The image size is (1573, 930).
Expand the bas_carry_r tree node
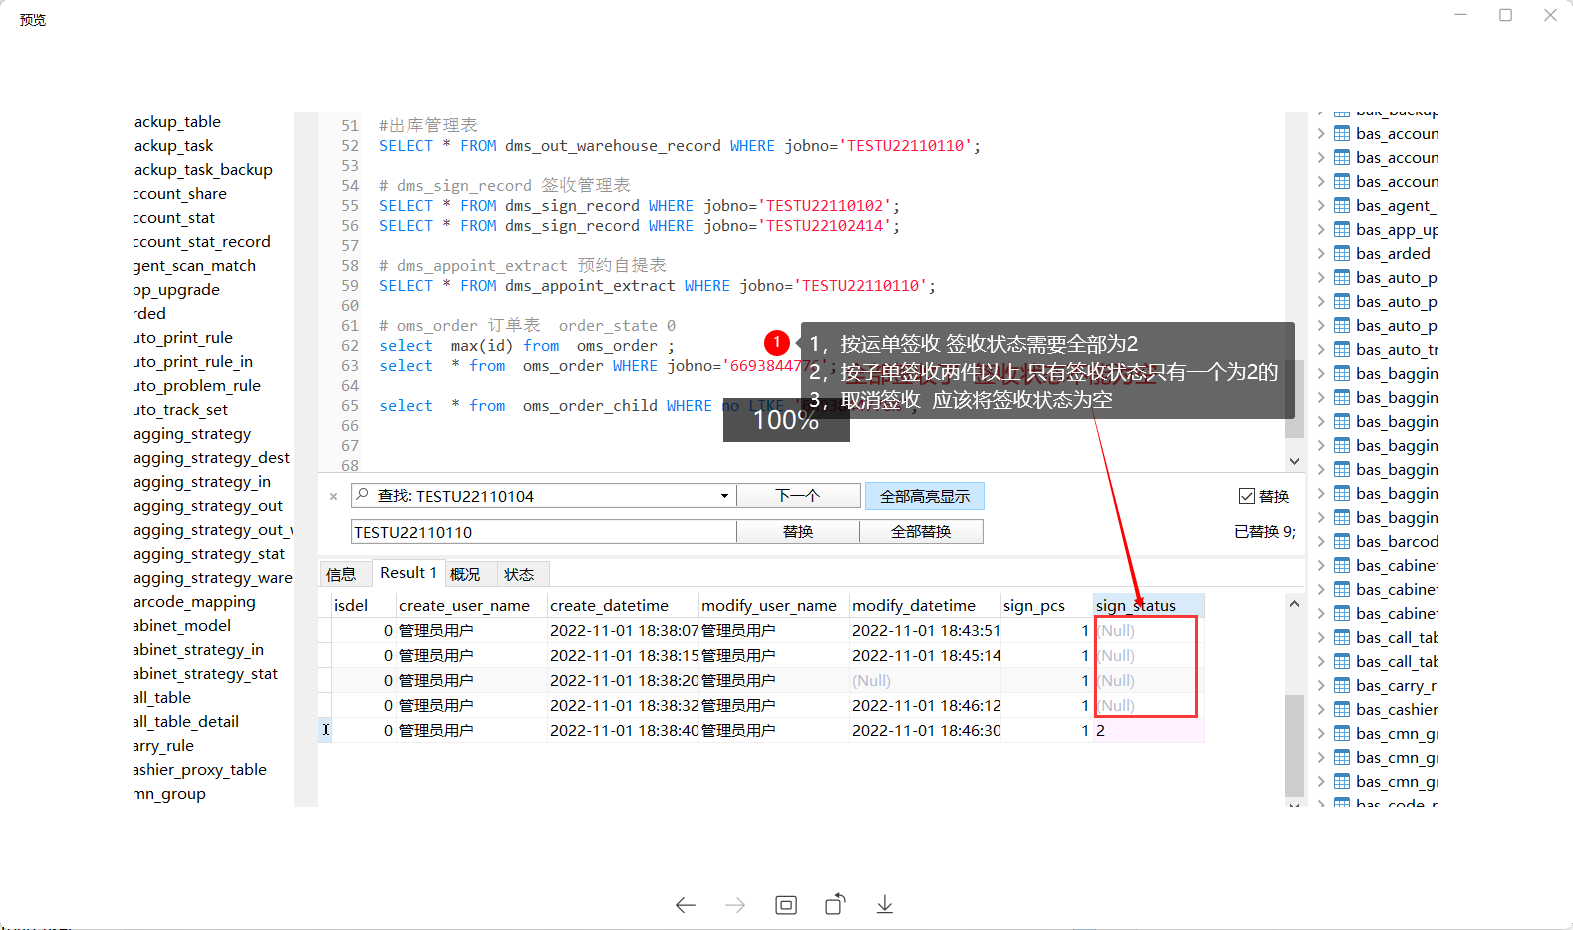(1321, 685)
